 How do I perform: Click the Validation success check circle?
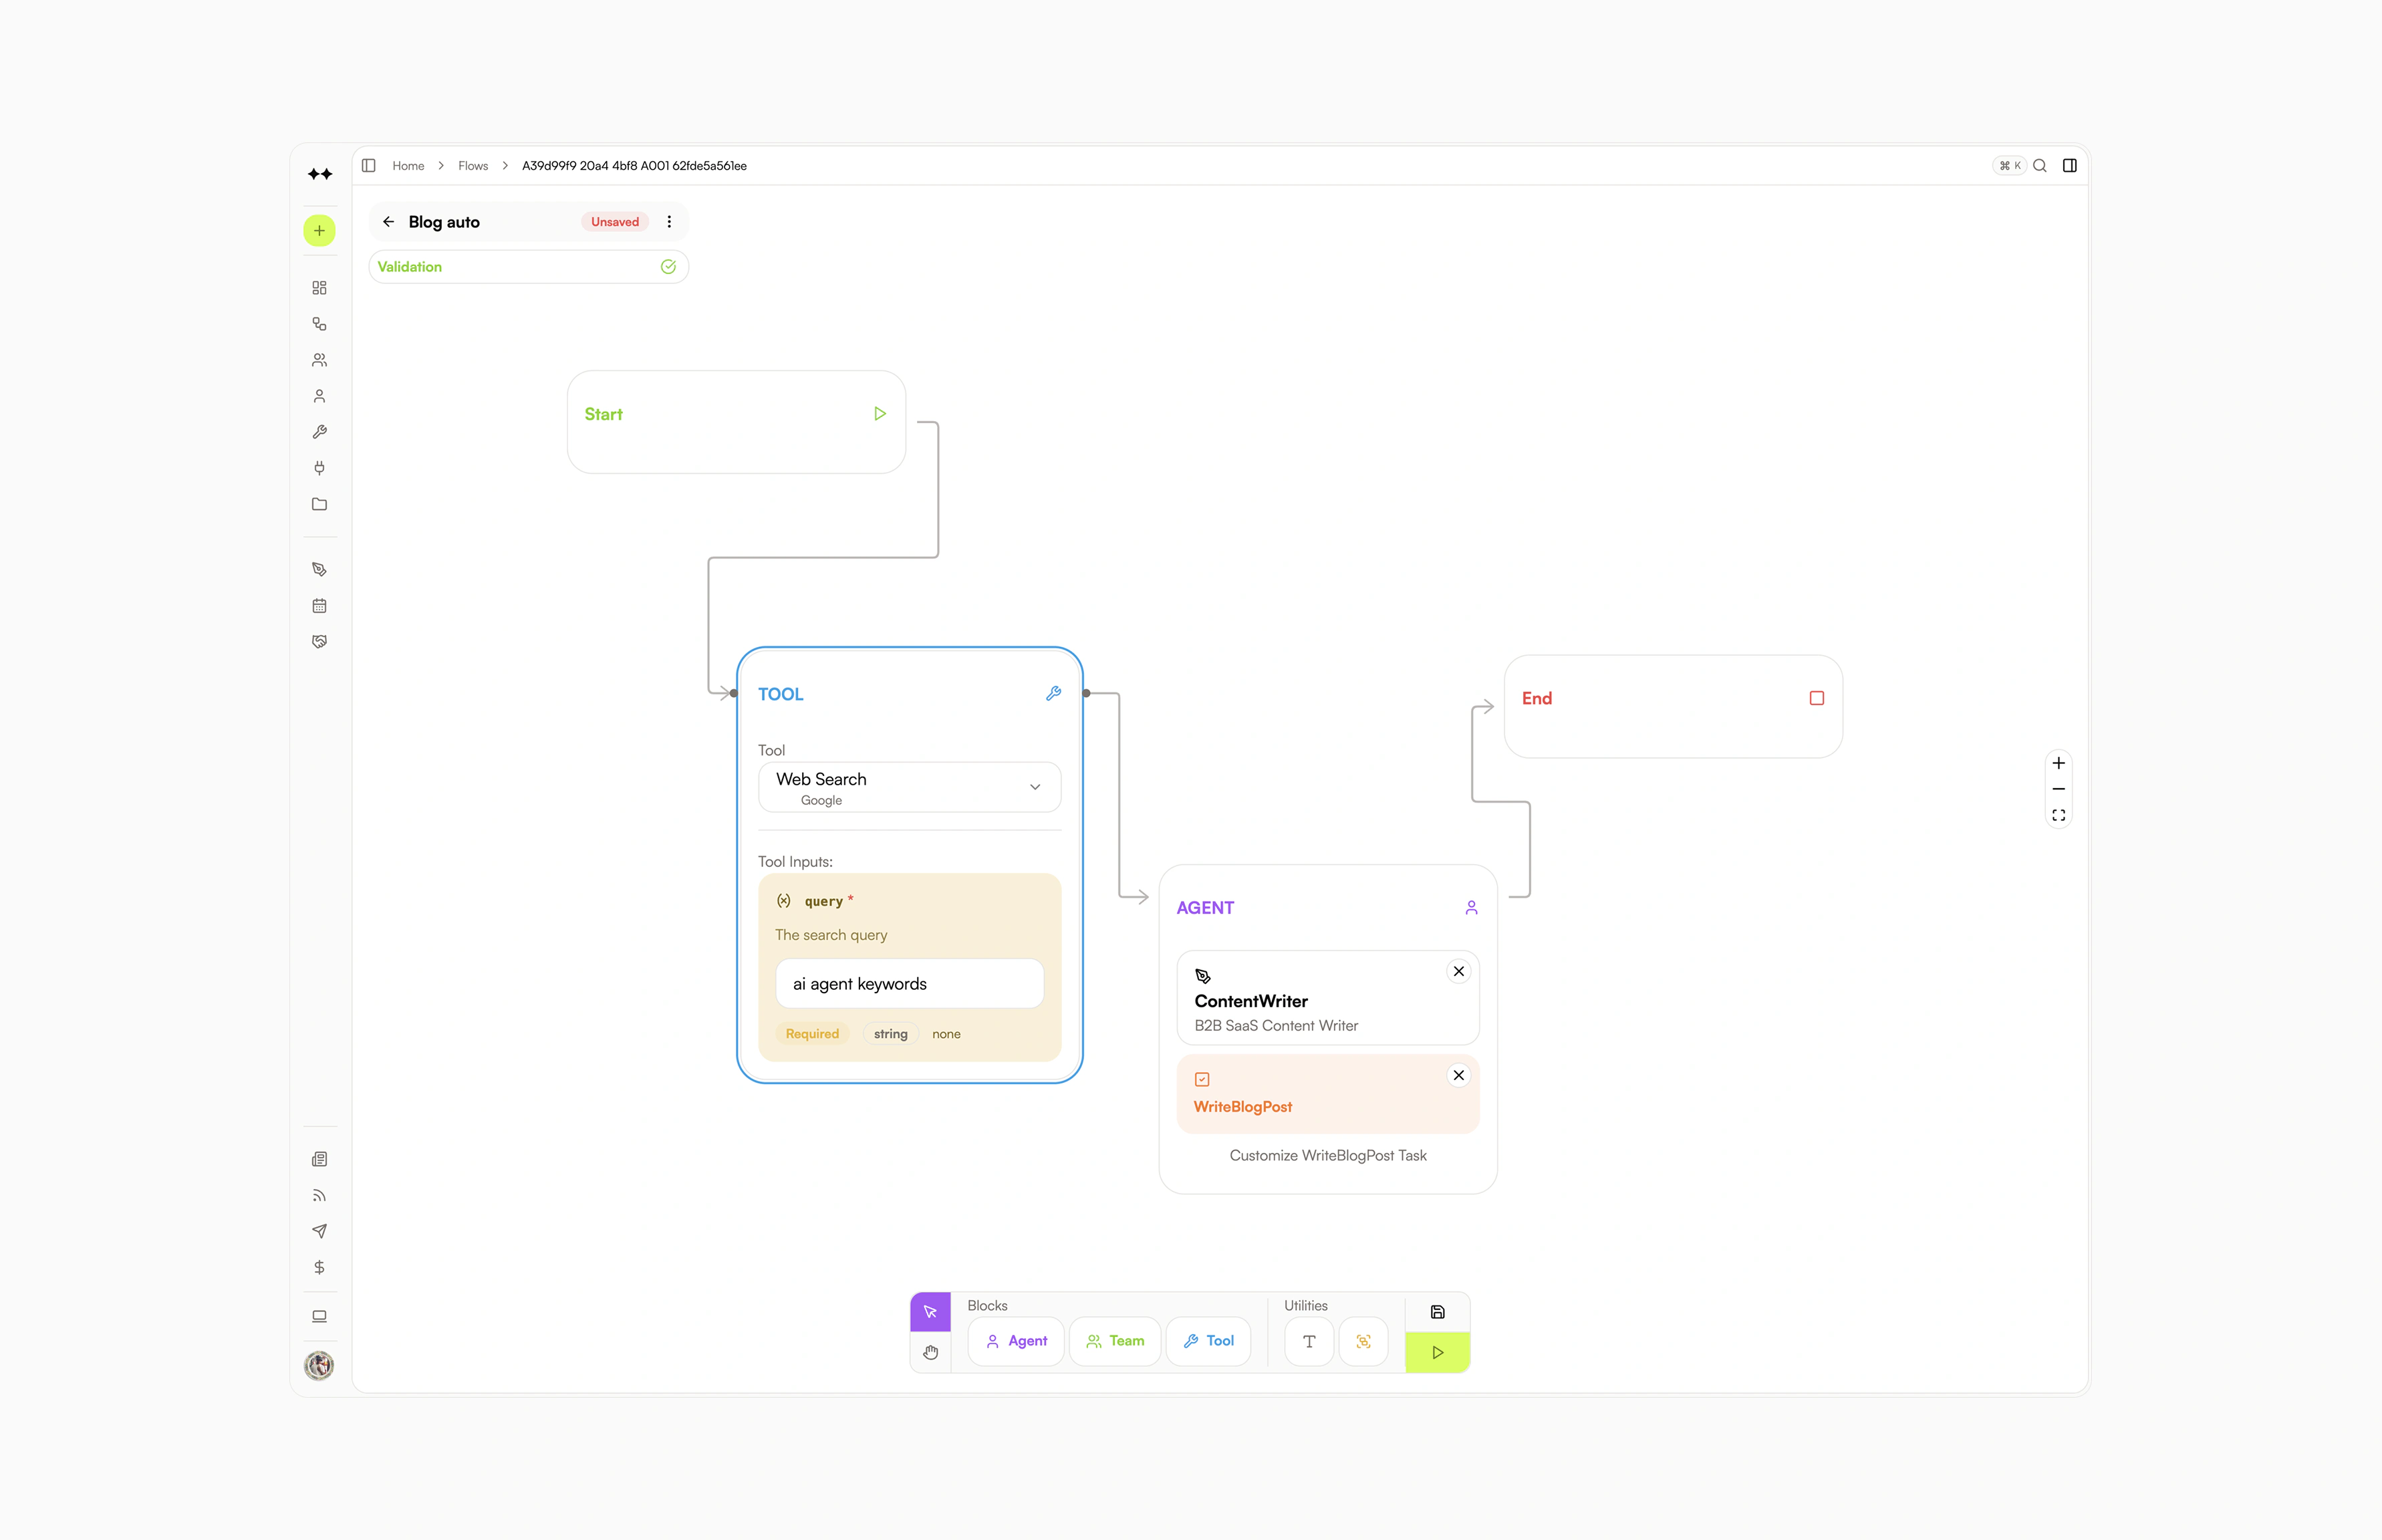click(668, 266)
